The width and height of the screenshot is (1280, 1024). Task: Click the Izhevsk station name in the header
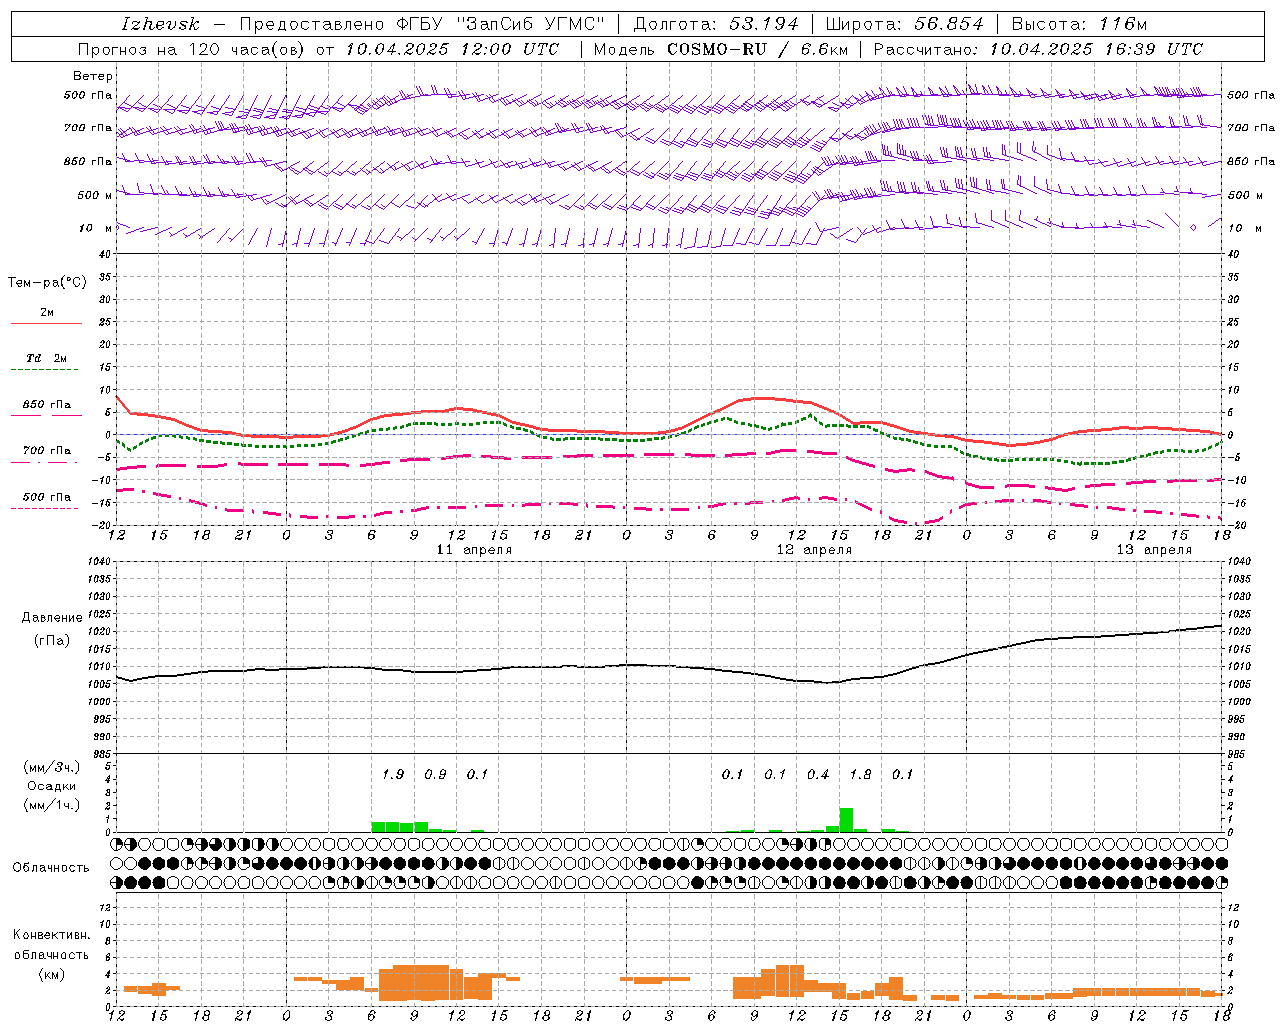click(x=160, y=24)
